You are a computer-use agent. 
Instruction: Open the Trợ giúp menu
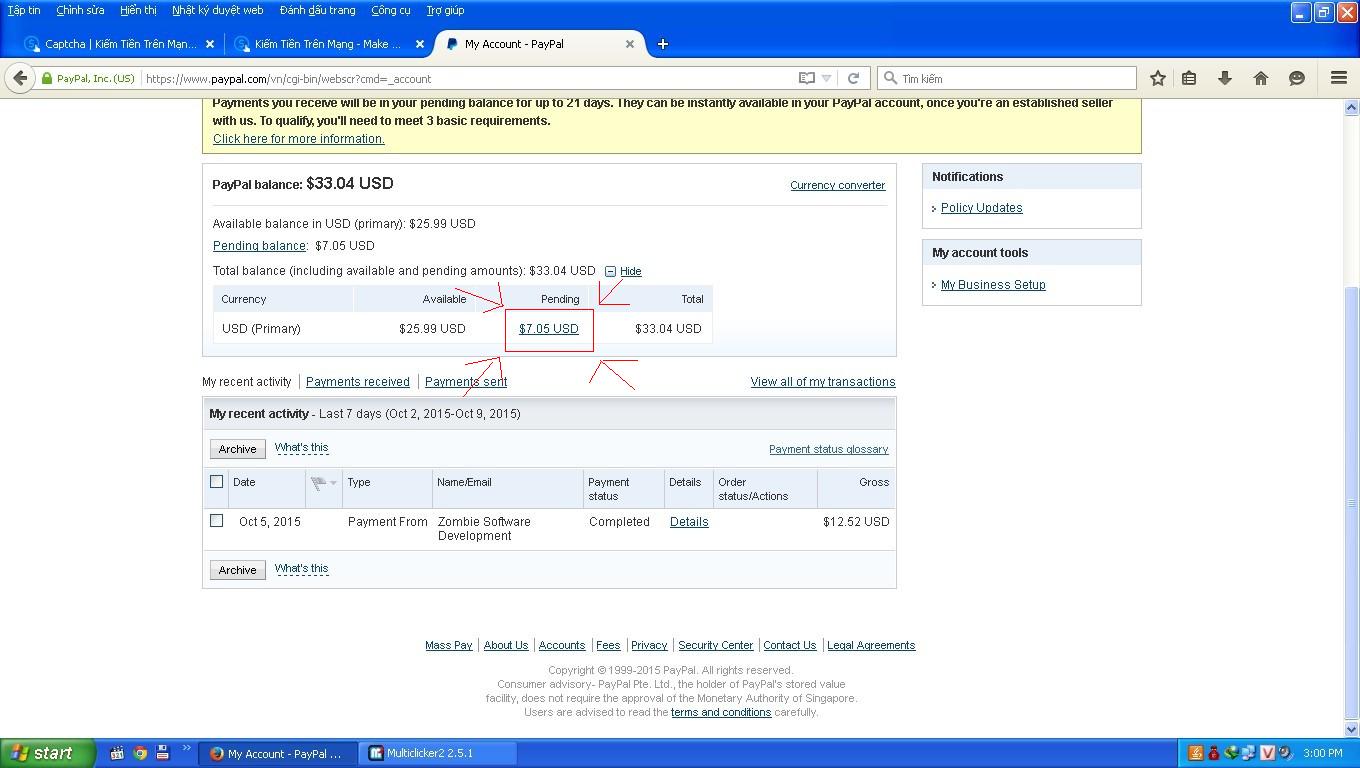[x=445, y=10]
